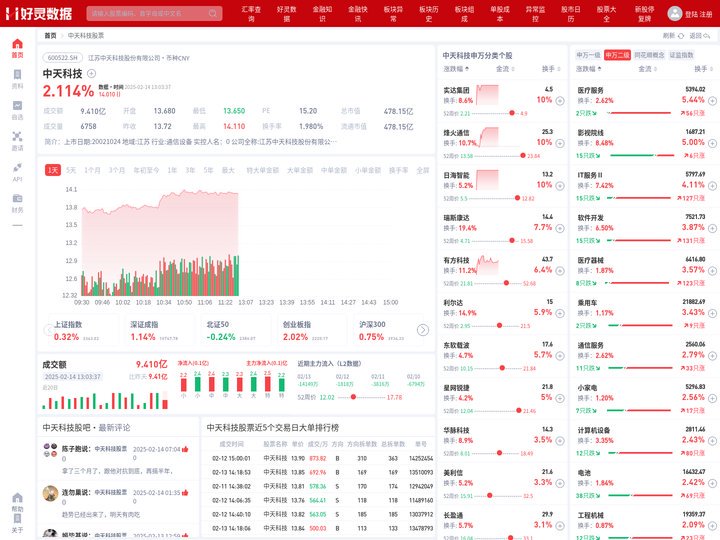Sort sector list by 涨跌幅
This screenshot has height=540, width=720.
coord(589,69)
